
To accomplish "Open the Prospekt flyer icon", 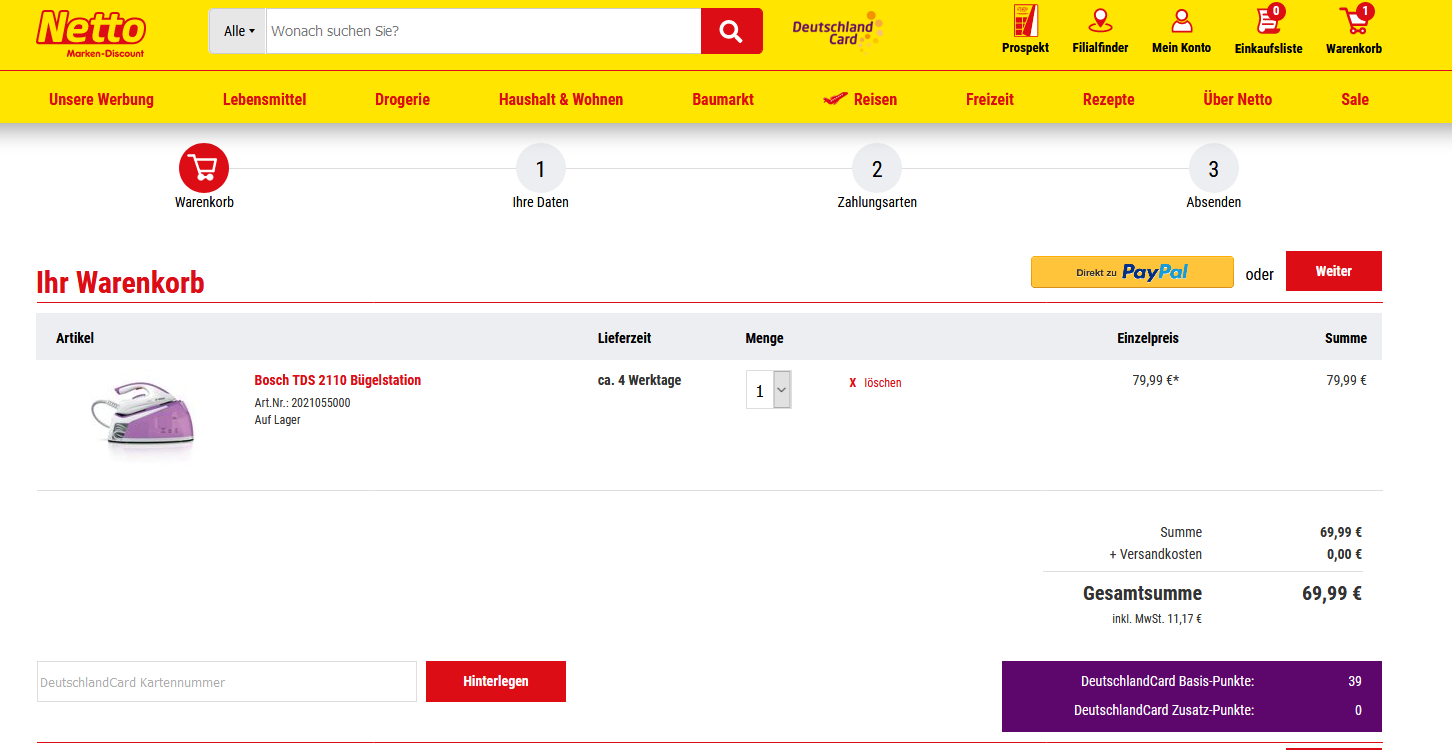I will coord(1025,22).
